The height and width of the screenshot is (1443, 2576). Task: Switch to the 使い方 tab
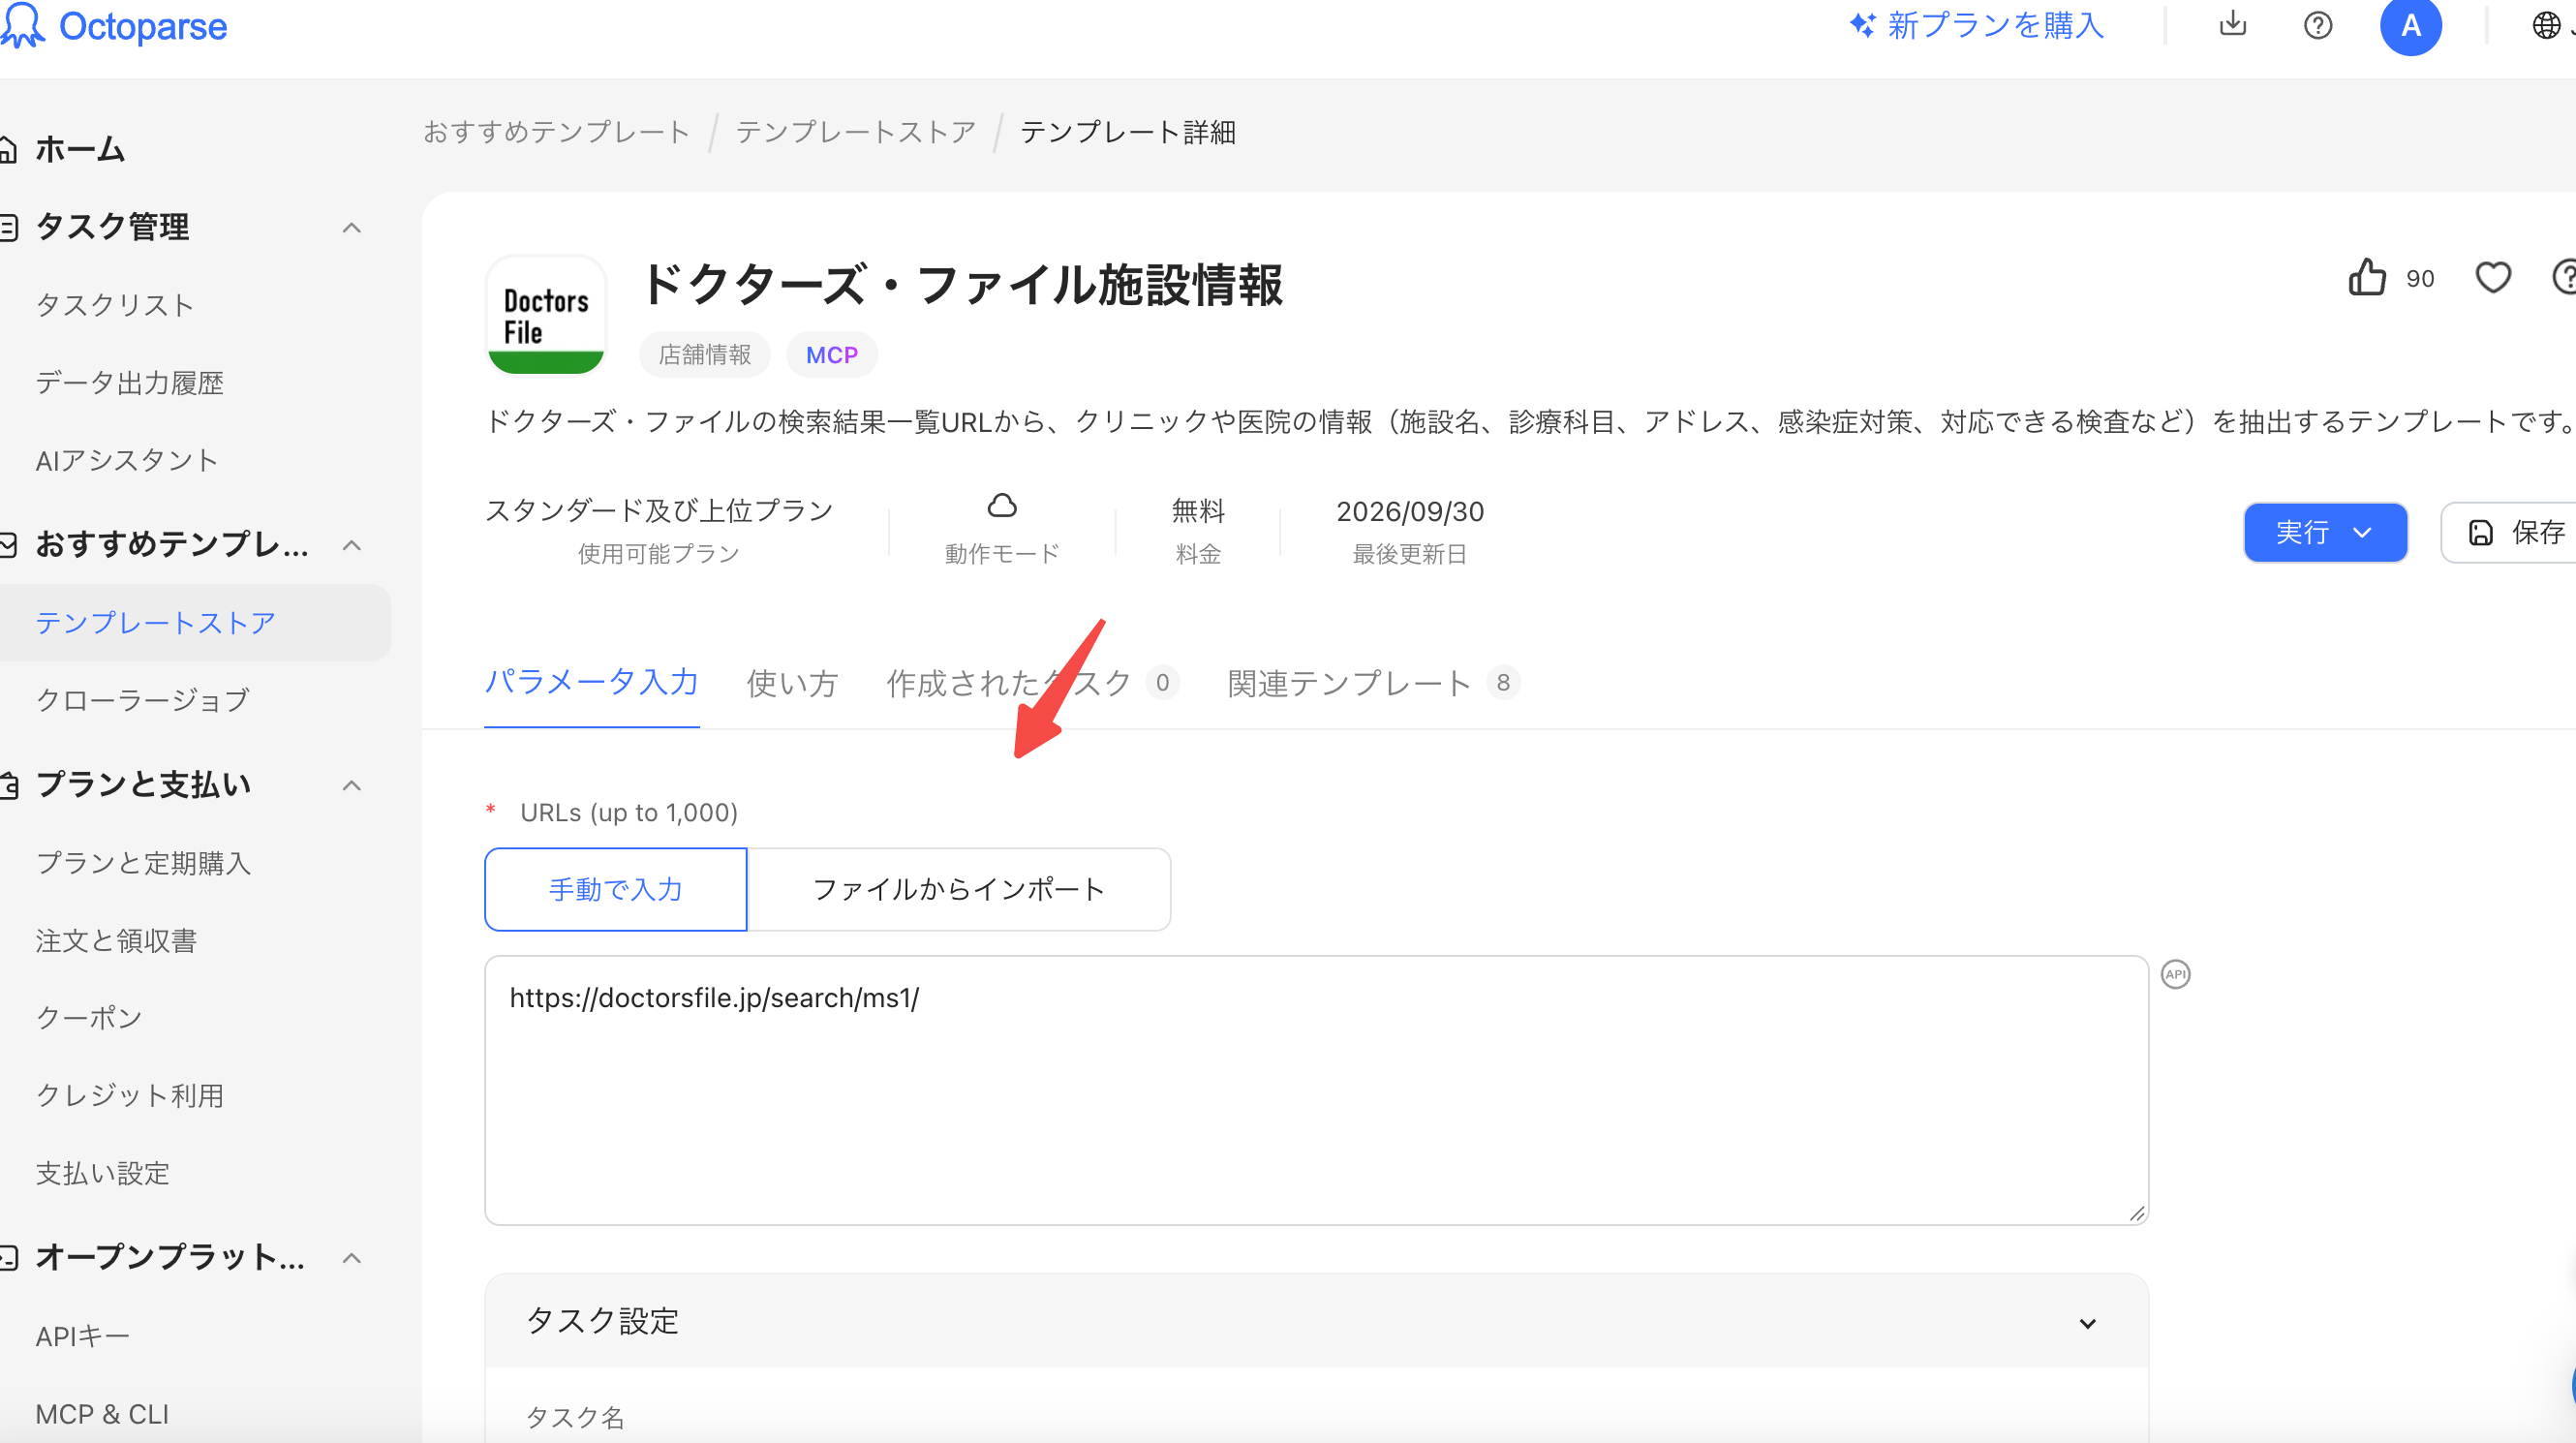tap(792, 683)
